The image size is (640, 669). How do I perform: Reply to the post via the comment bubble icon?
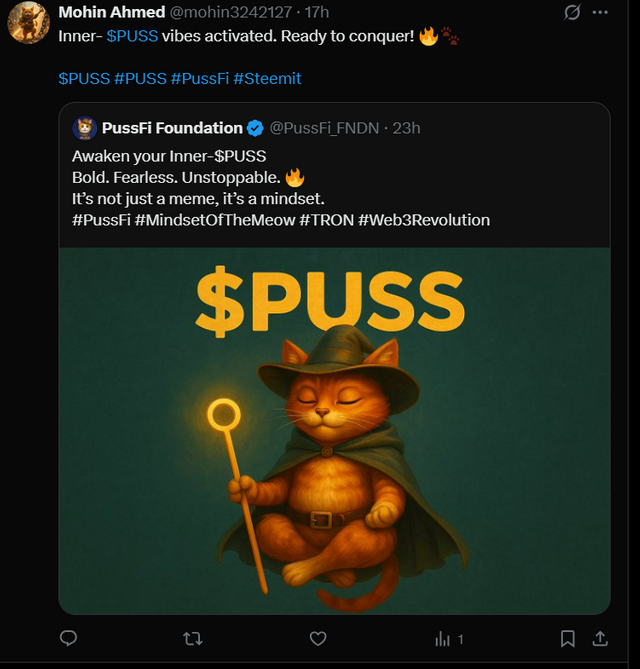click(68, 638)
